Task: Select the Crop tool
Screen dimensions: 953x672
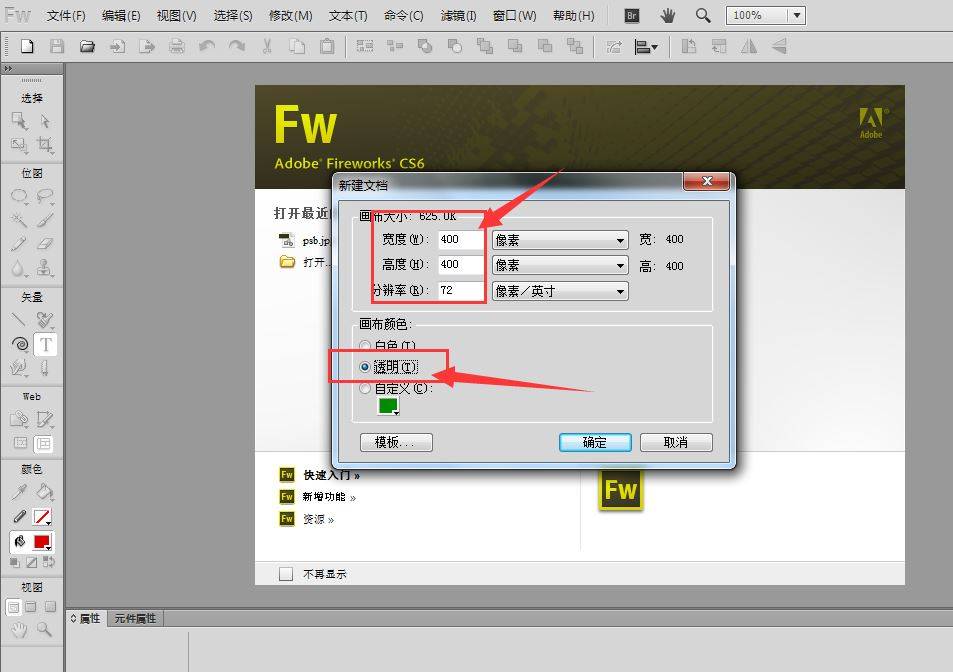Action: click(45, 146)
